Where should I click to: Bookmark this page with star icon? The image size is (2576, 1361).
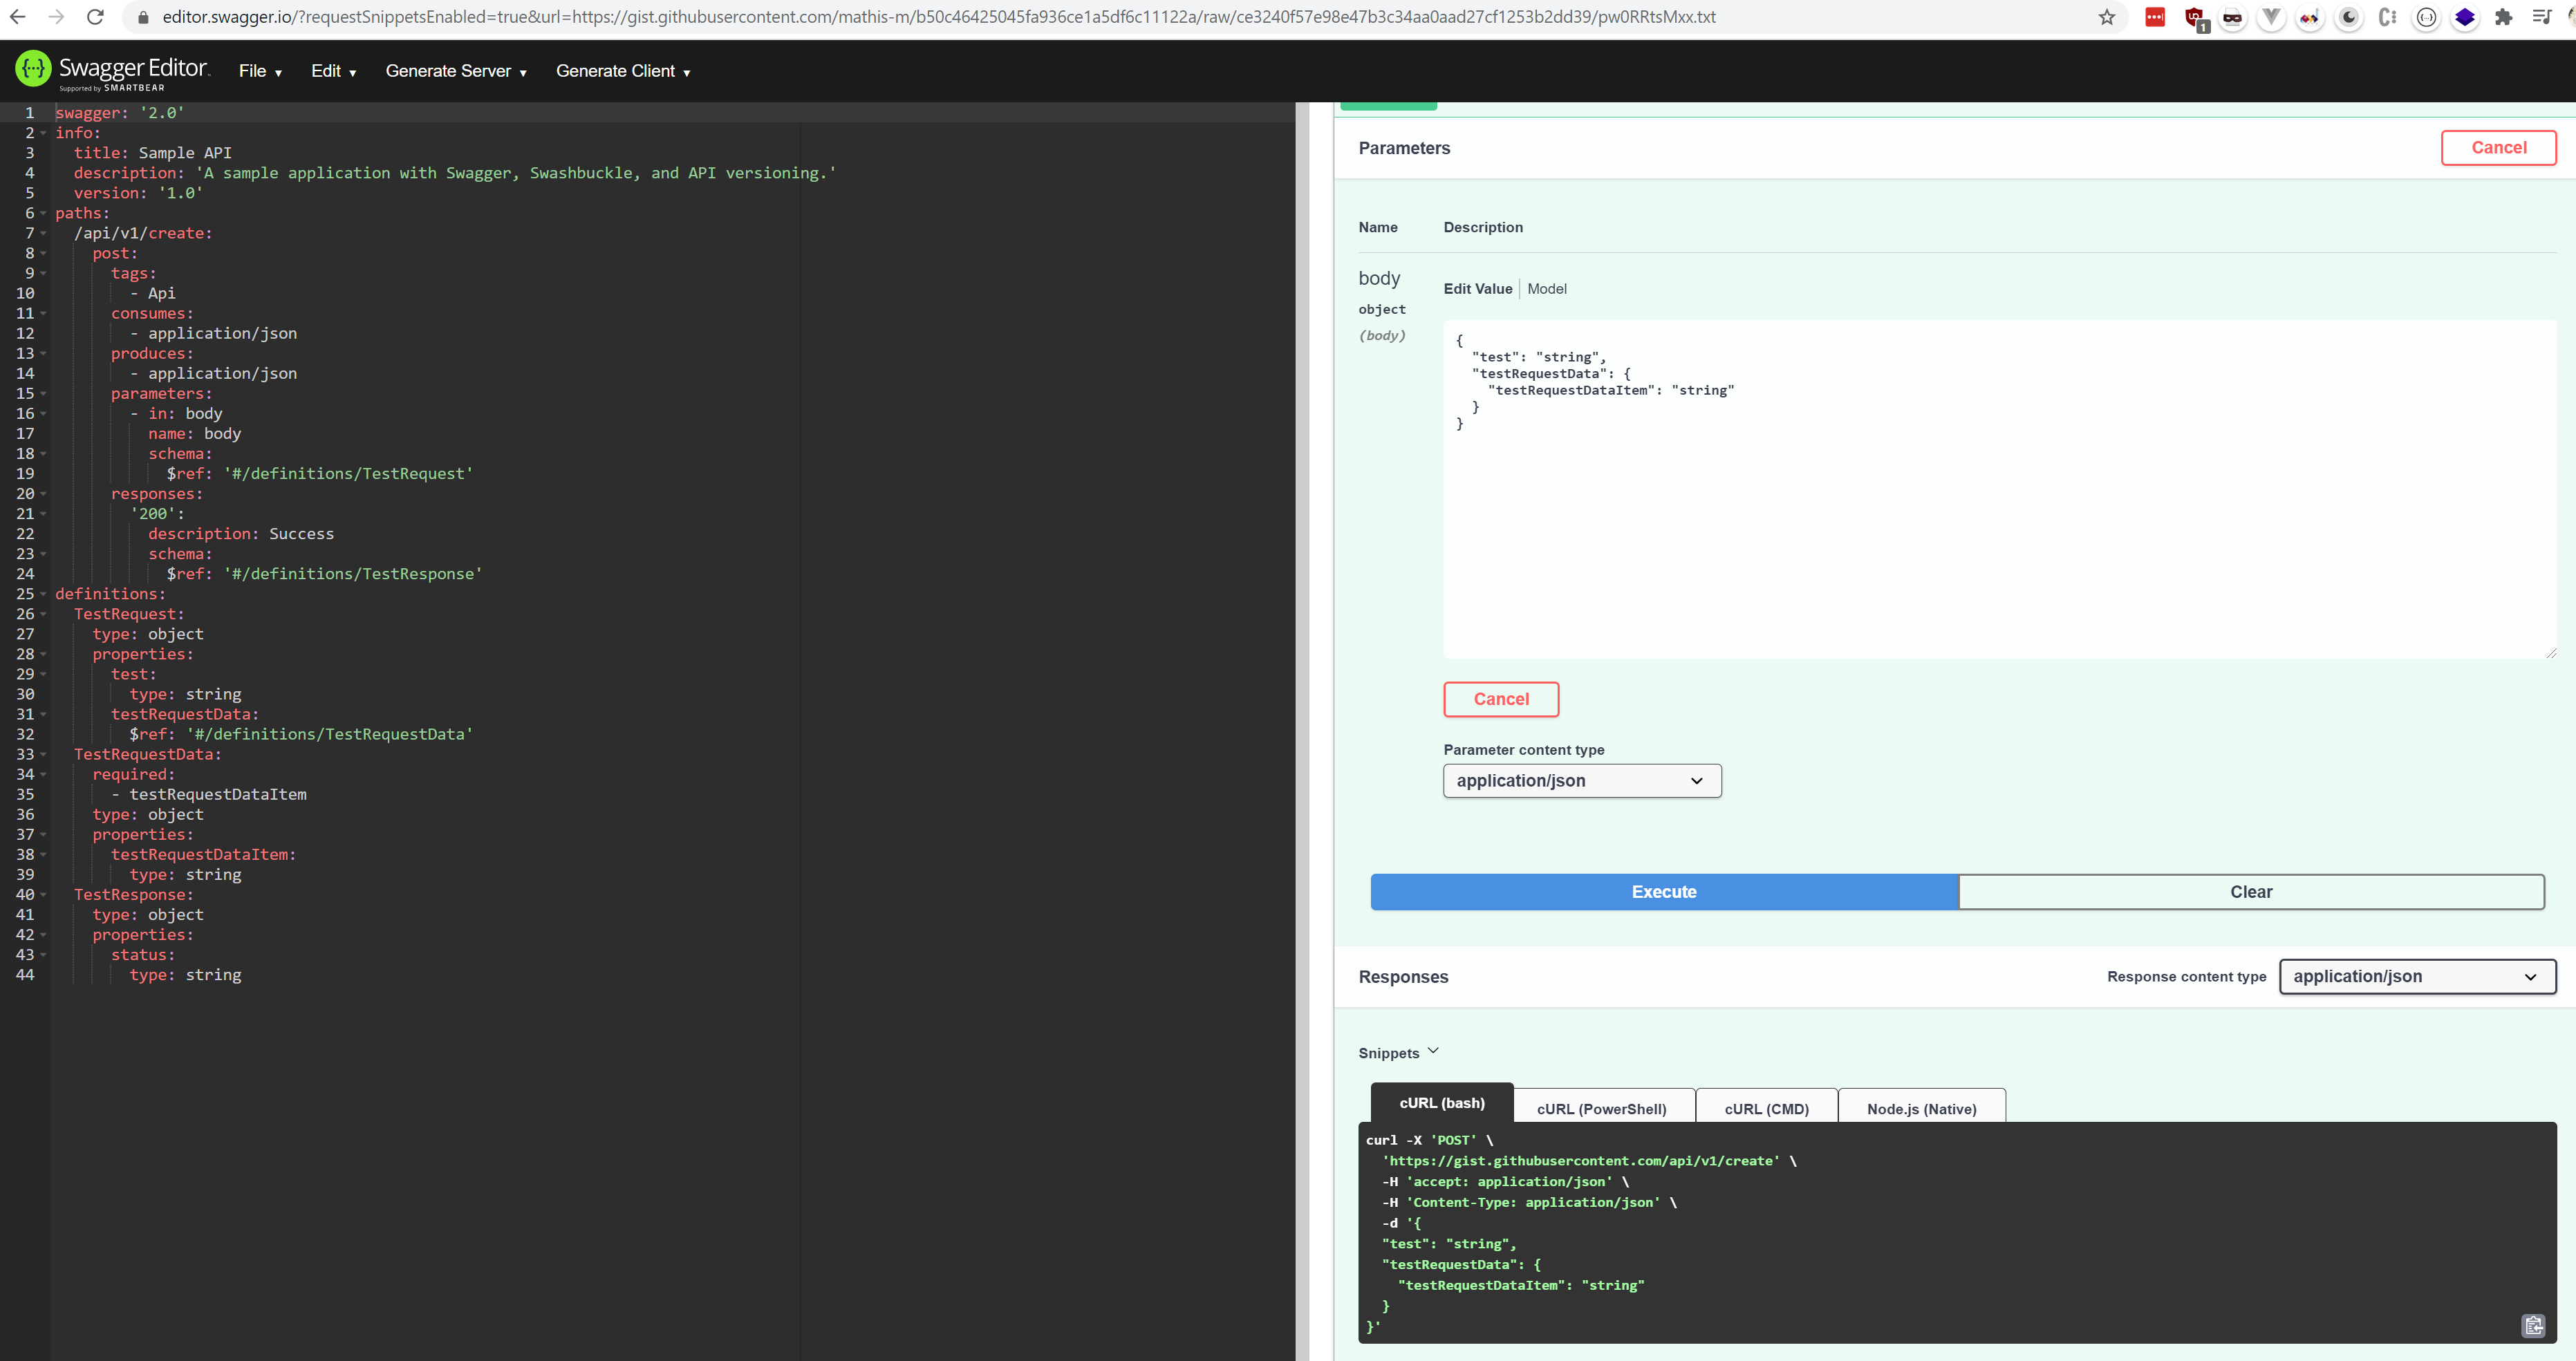tap(2107, 17)
